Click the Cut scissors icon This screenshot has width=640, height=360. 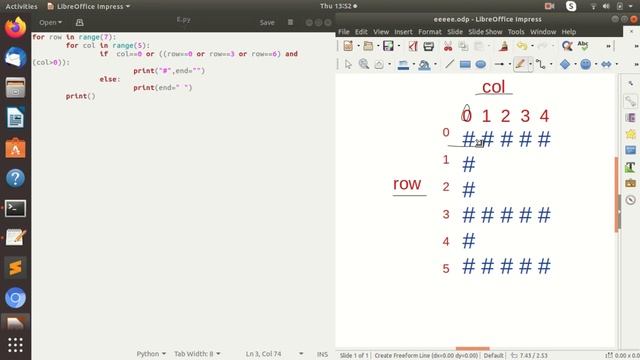coord(448,46)
